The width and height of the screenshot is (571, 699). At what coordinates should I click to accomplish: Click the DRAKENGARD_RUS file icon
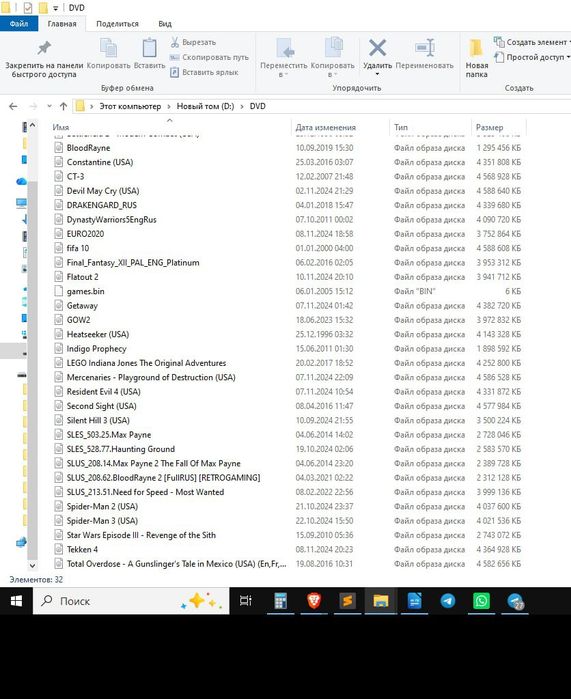(58, 205)
